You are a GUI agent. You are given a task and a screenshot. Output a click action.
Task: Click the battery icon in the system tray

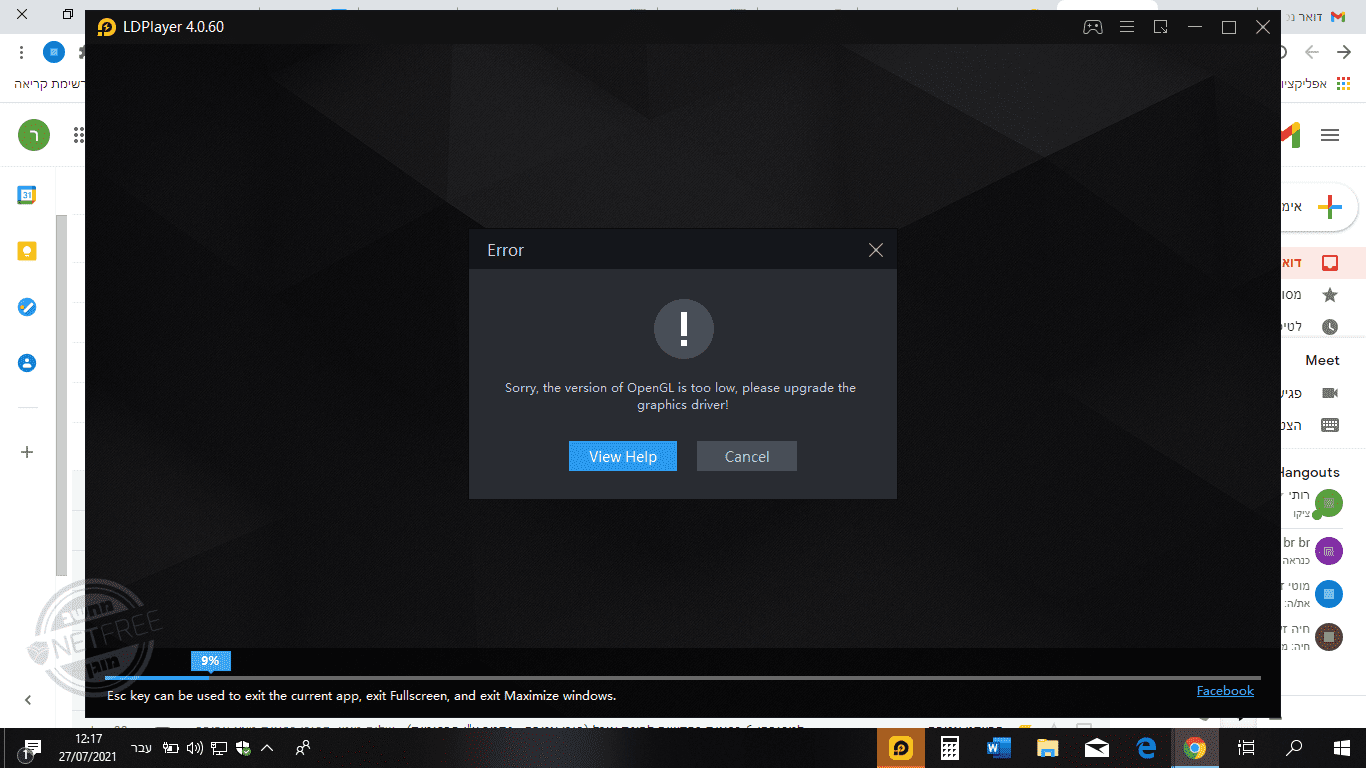point(171,748)
